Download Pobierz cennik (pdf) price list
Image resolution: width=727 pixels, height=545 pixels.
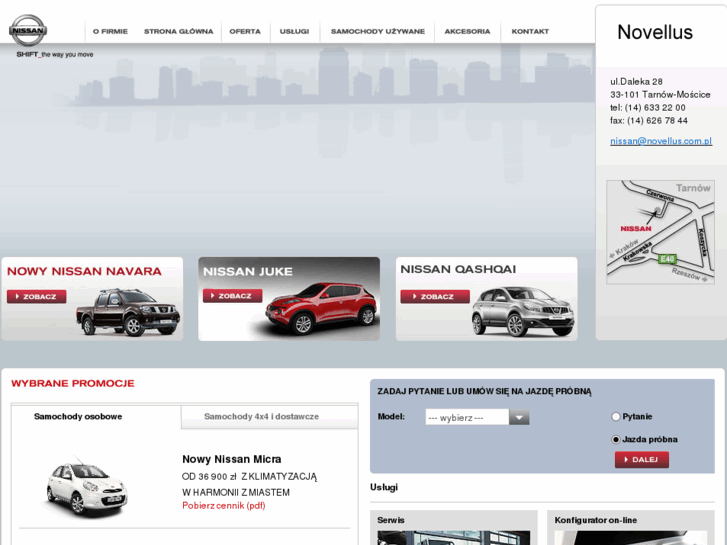[223, 506]
